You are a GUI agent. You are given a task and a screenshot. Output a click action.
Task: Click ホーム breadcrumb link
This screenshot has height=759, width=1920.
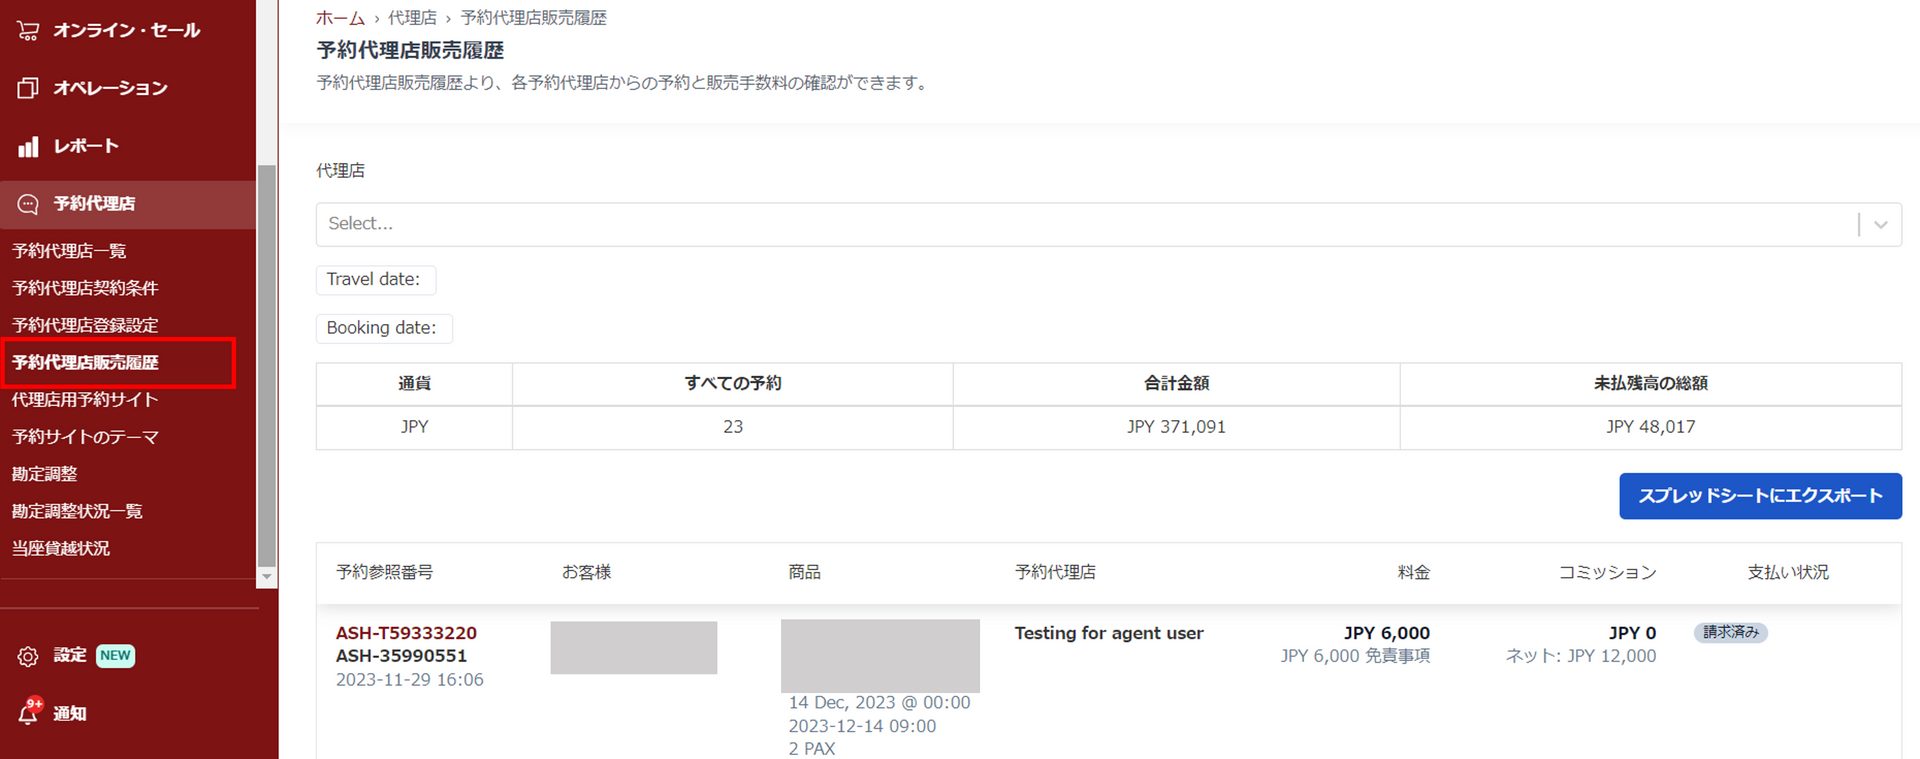[340, 18]
